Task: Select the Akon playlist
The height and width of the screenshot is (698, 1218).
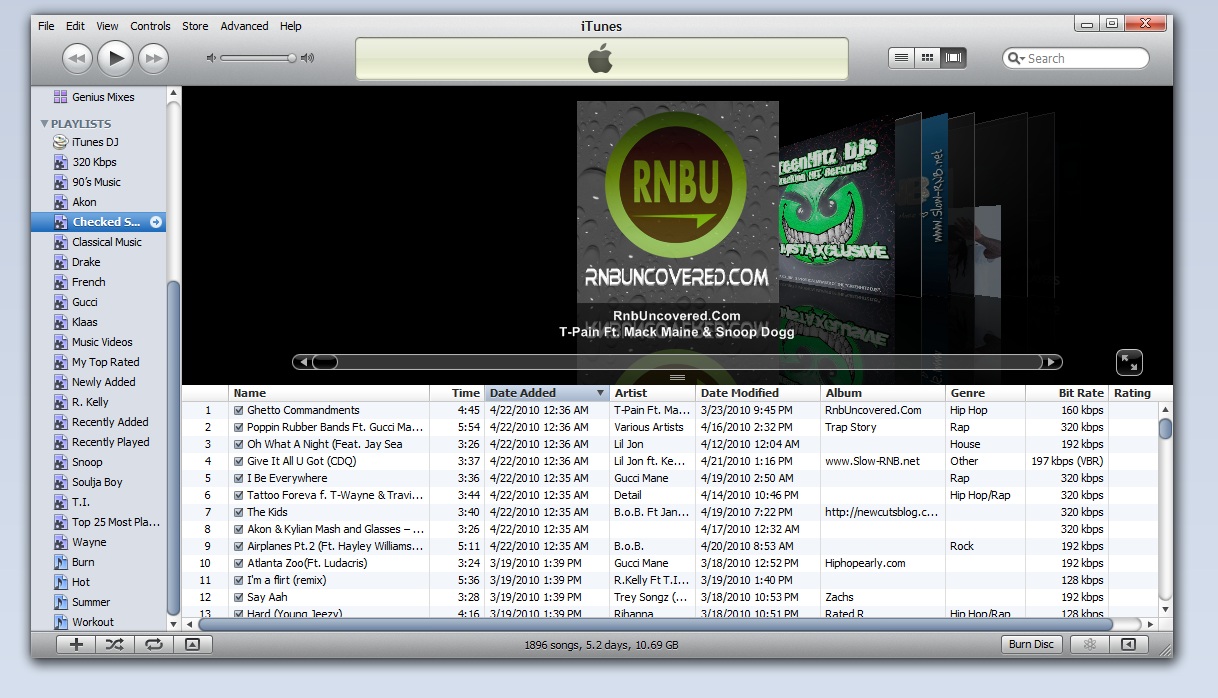Action: tap(84, 202)
